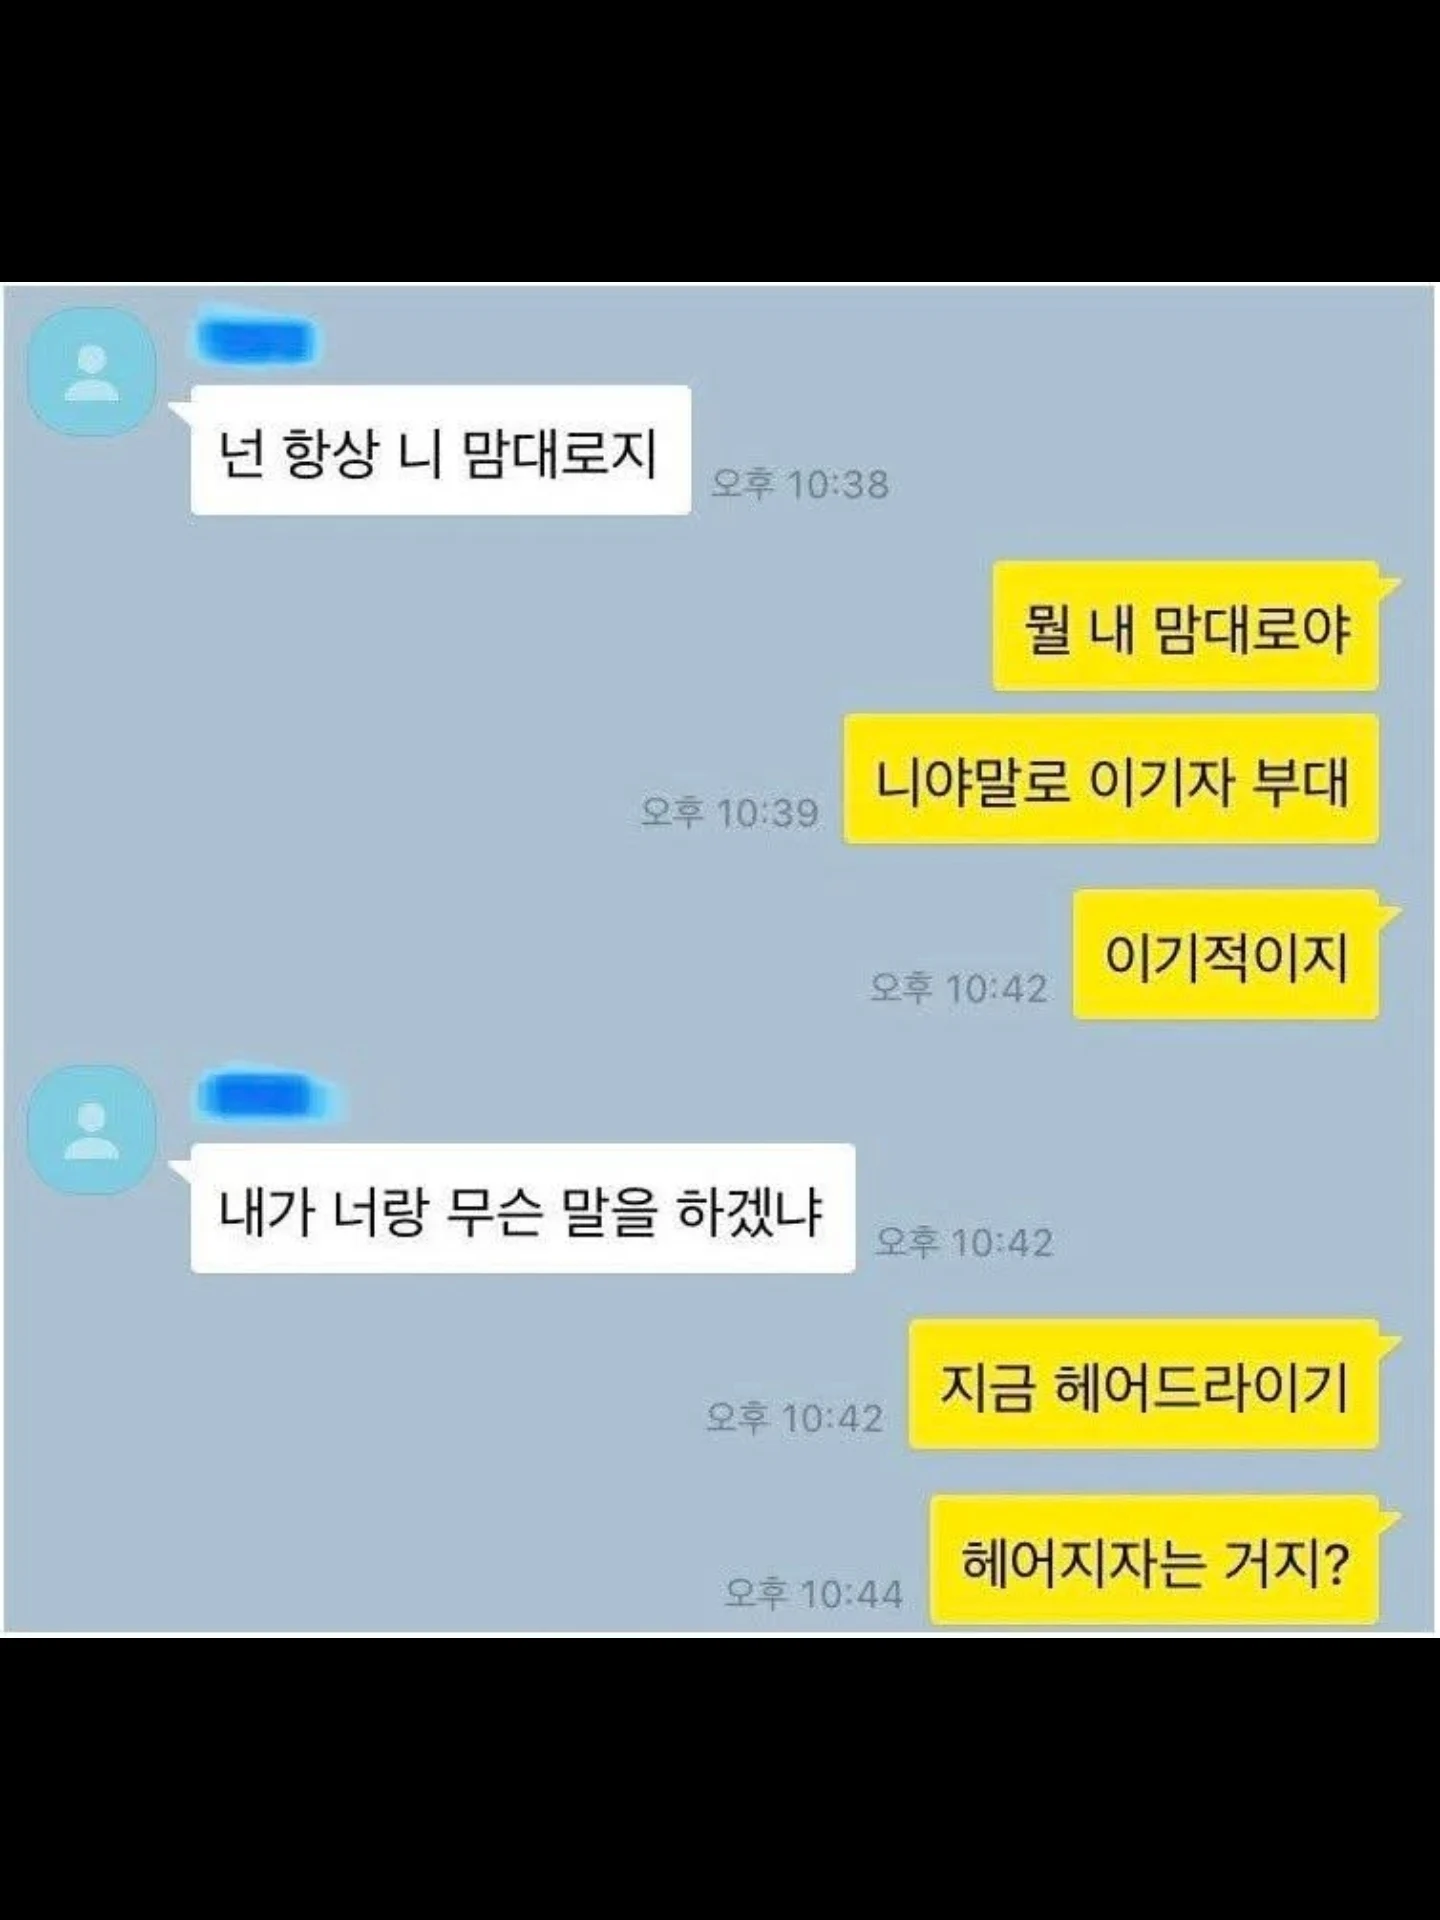The width and height of the screenshot is (1440, 1920).
Task: Select the last message 헤어지자는 거지?
Action: (x=1154, y=1559)
